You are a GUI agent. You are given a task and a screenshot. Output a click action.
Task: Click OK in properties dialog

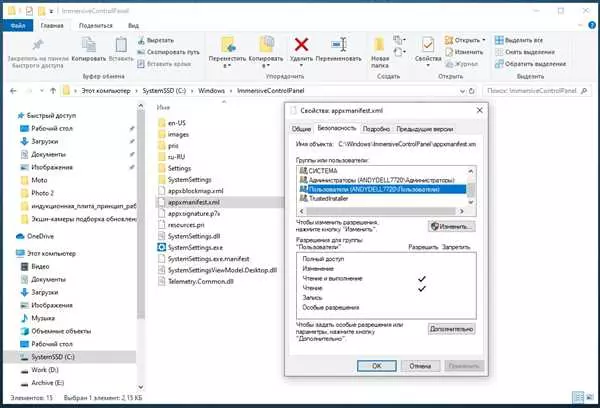(377, 366)
